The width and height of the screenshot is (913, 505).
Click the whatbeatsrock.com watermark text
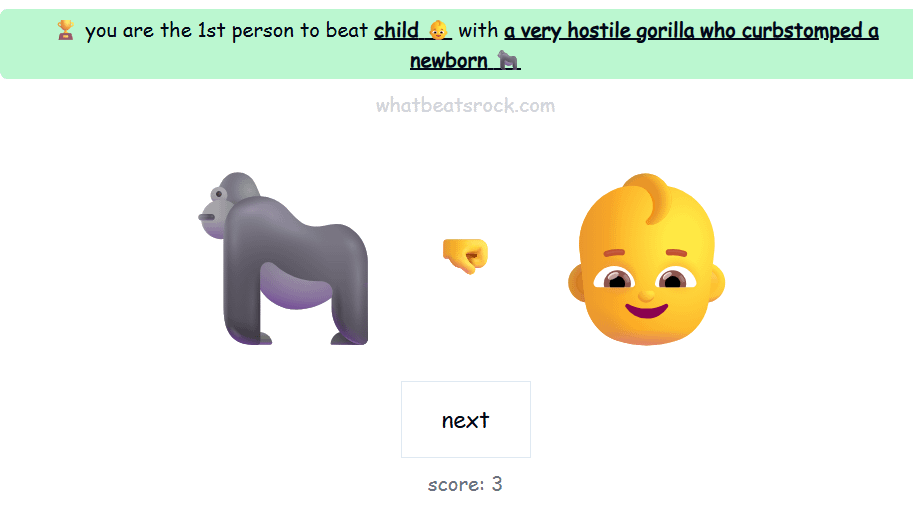pos(465,105)
